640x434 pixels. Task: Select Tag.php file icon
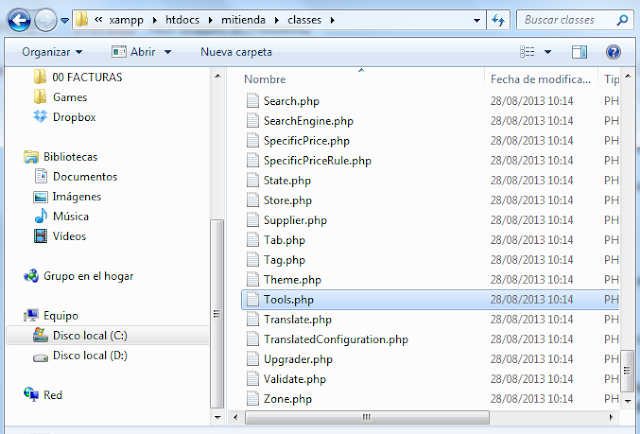click(x=253, y=260)
